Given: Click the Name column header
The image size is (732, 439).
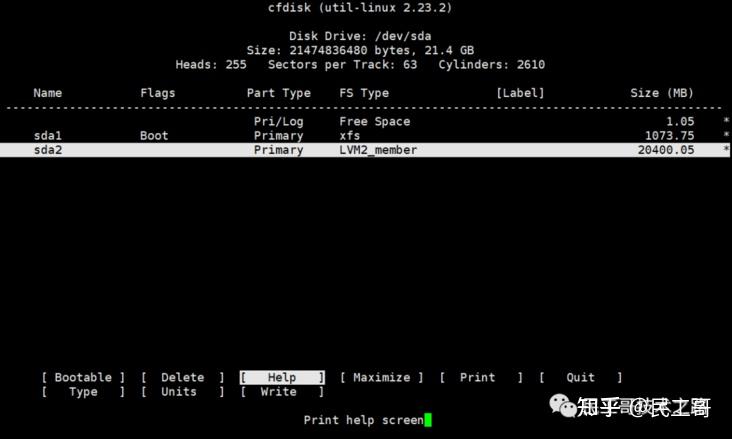Looking at the screenshot, I should point(48,93).
